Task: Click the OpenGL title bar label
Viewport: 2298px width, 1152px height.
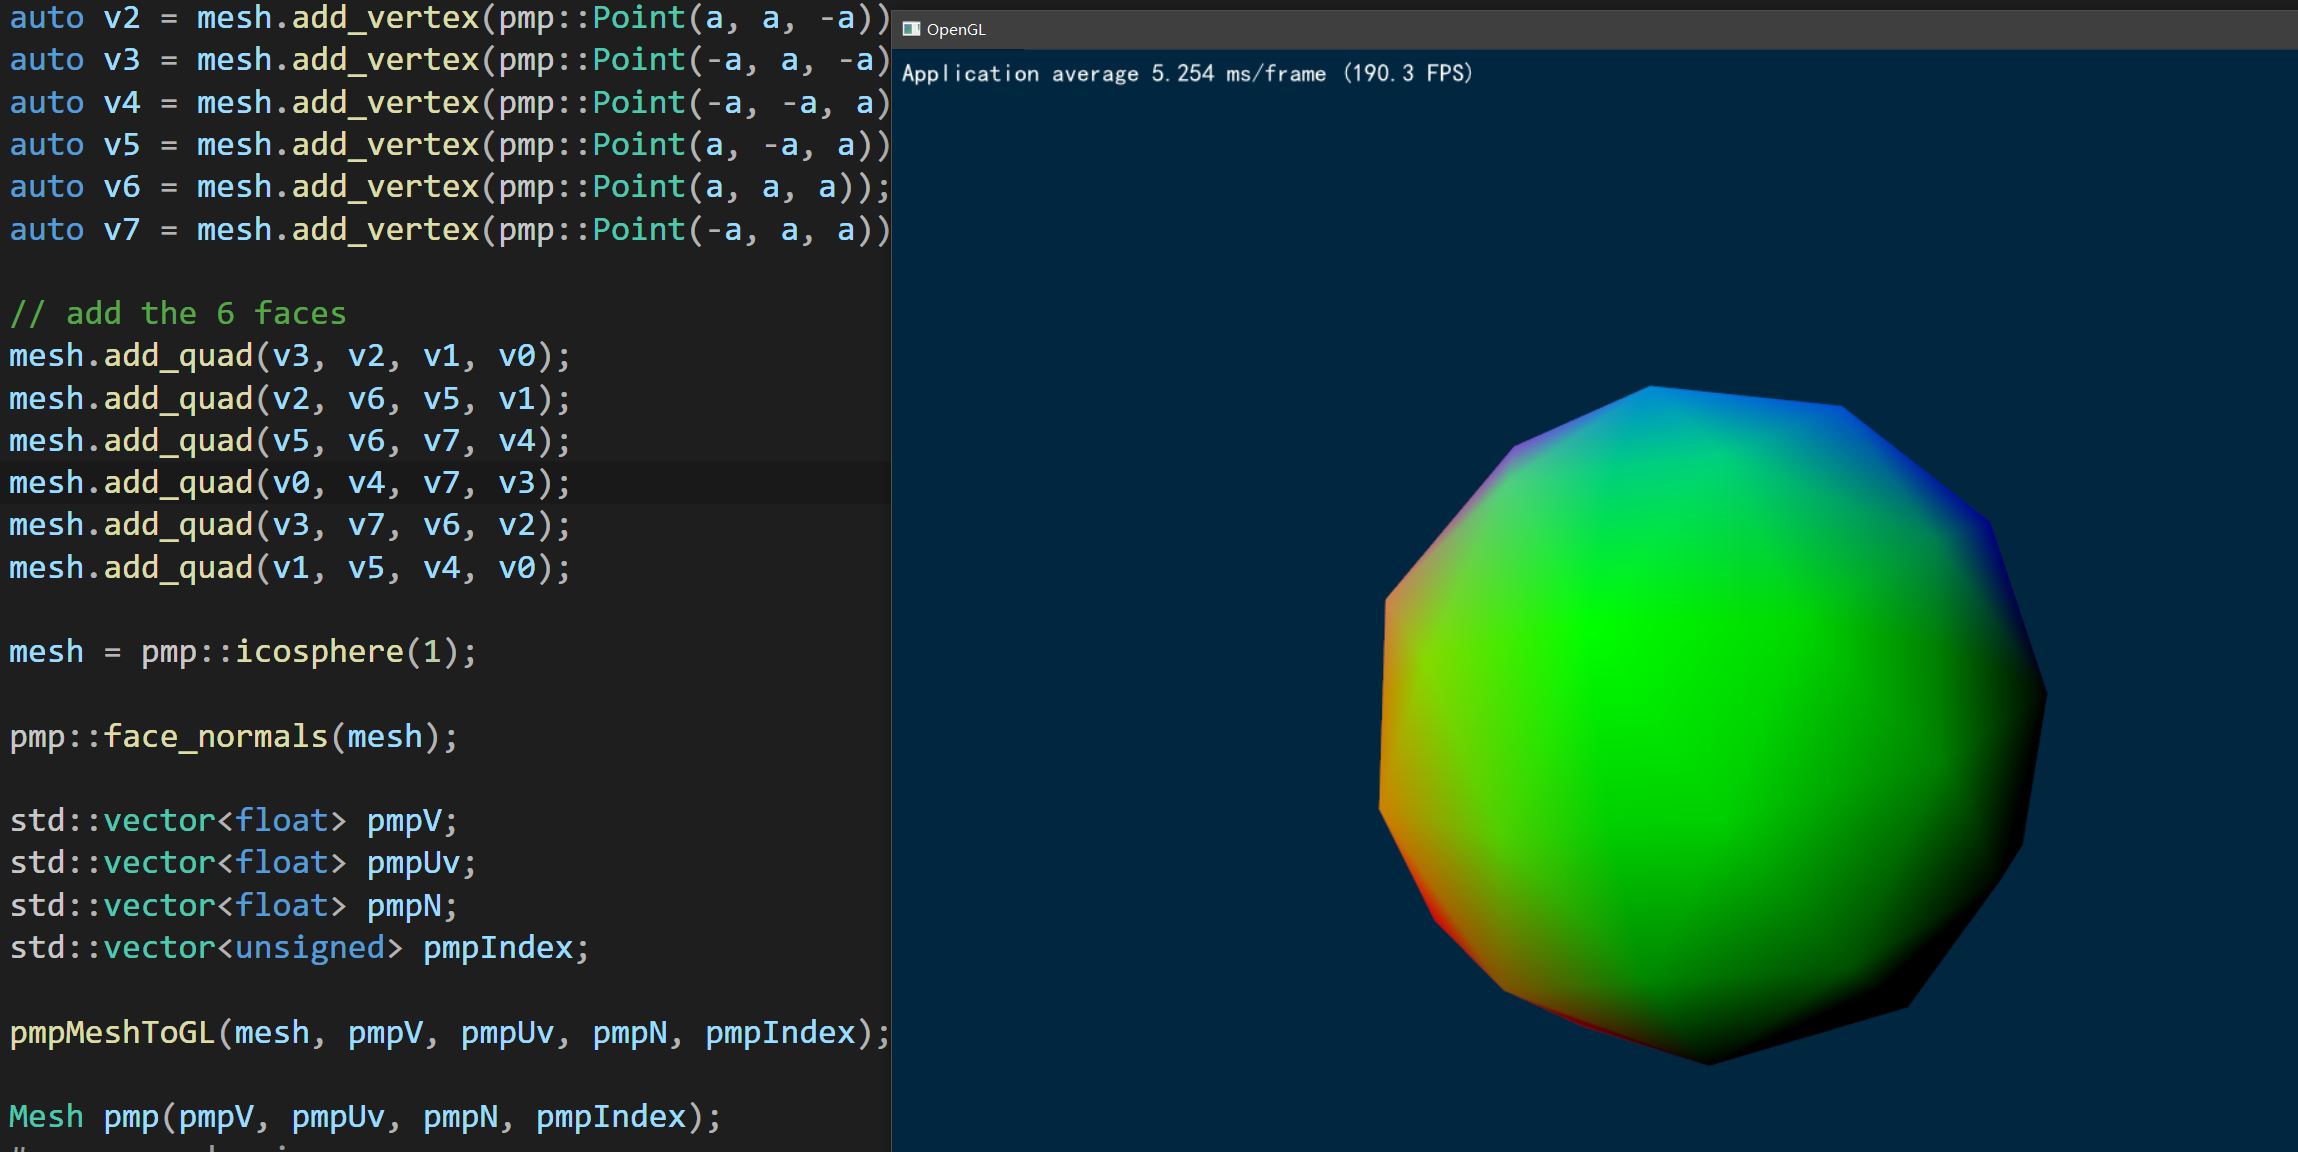Action: [955, 29]
